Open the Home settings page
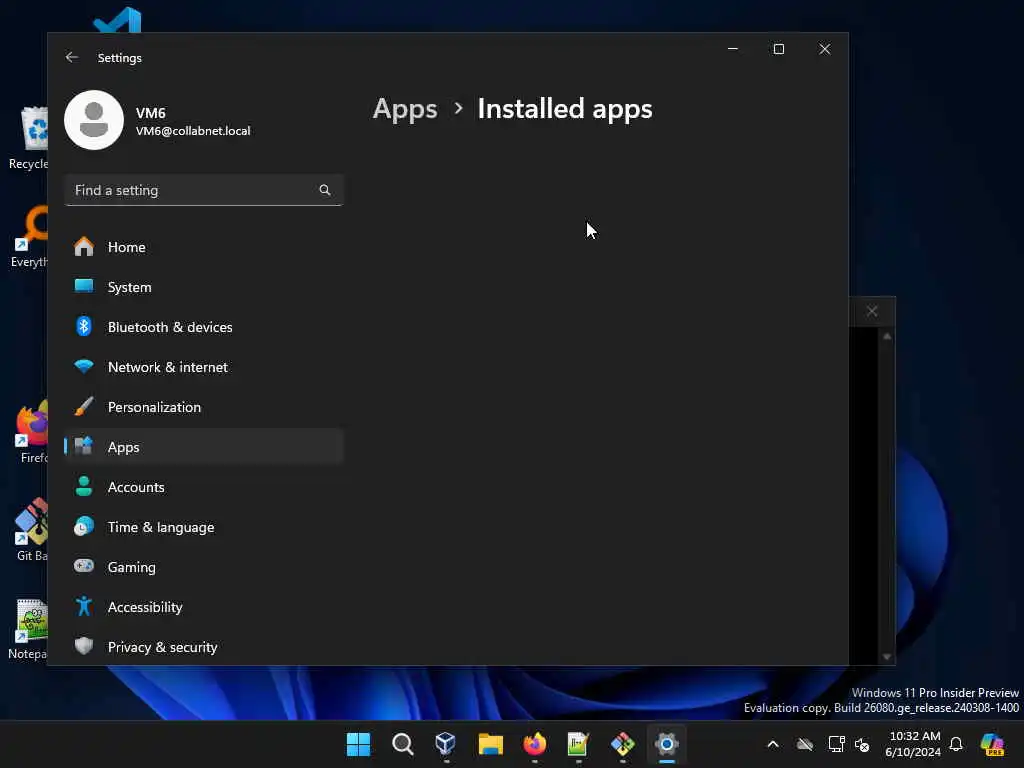The height and width of the screenshot is (768, 1024). click(x=204, y=247)
